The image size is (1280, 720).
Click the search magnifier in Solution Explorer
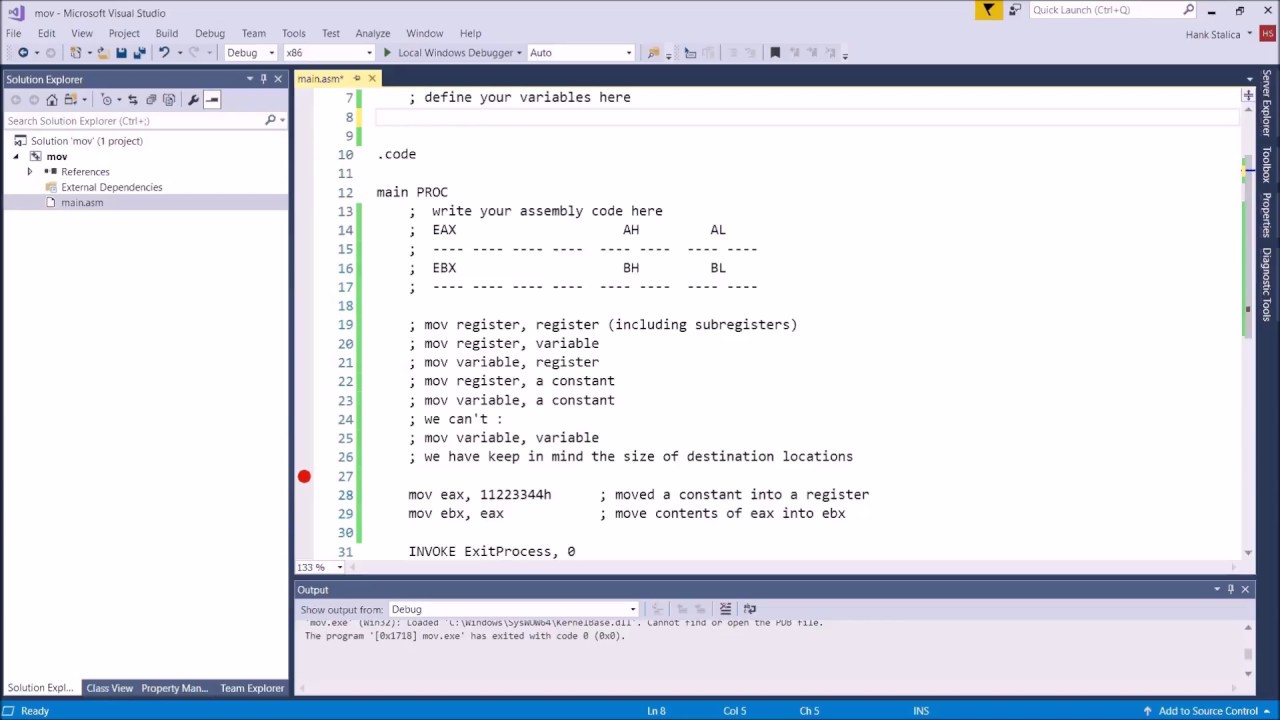tap(270, 121)
